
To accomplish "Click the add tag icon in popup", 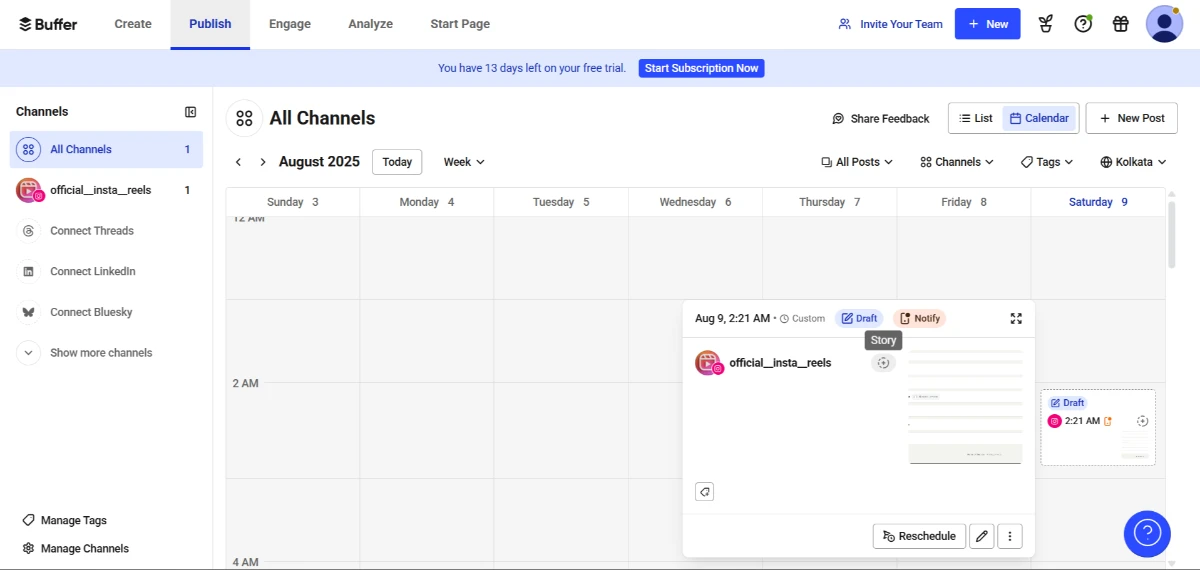I will click(704, 492).
